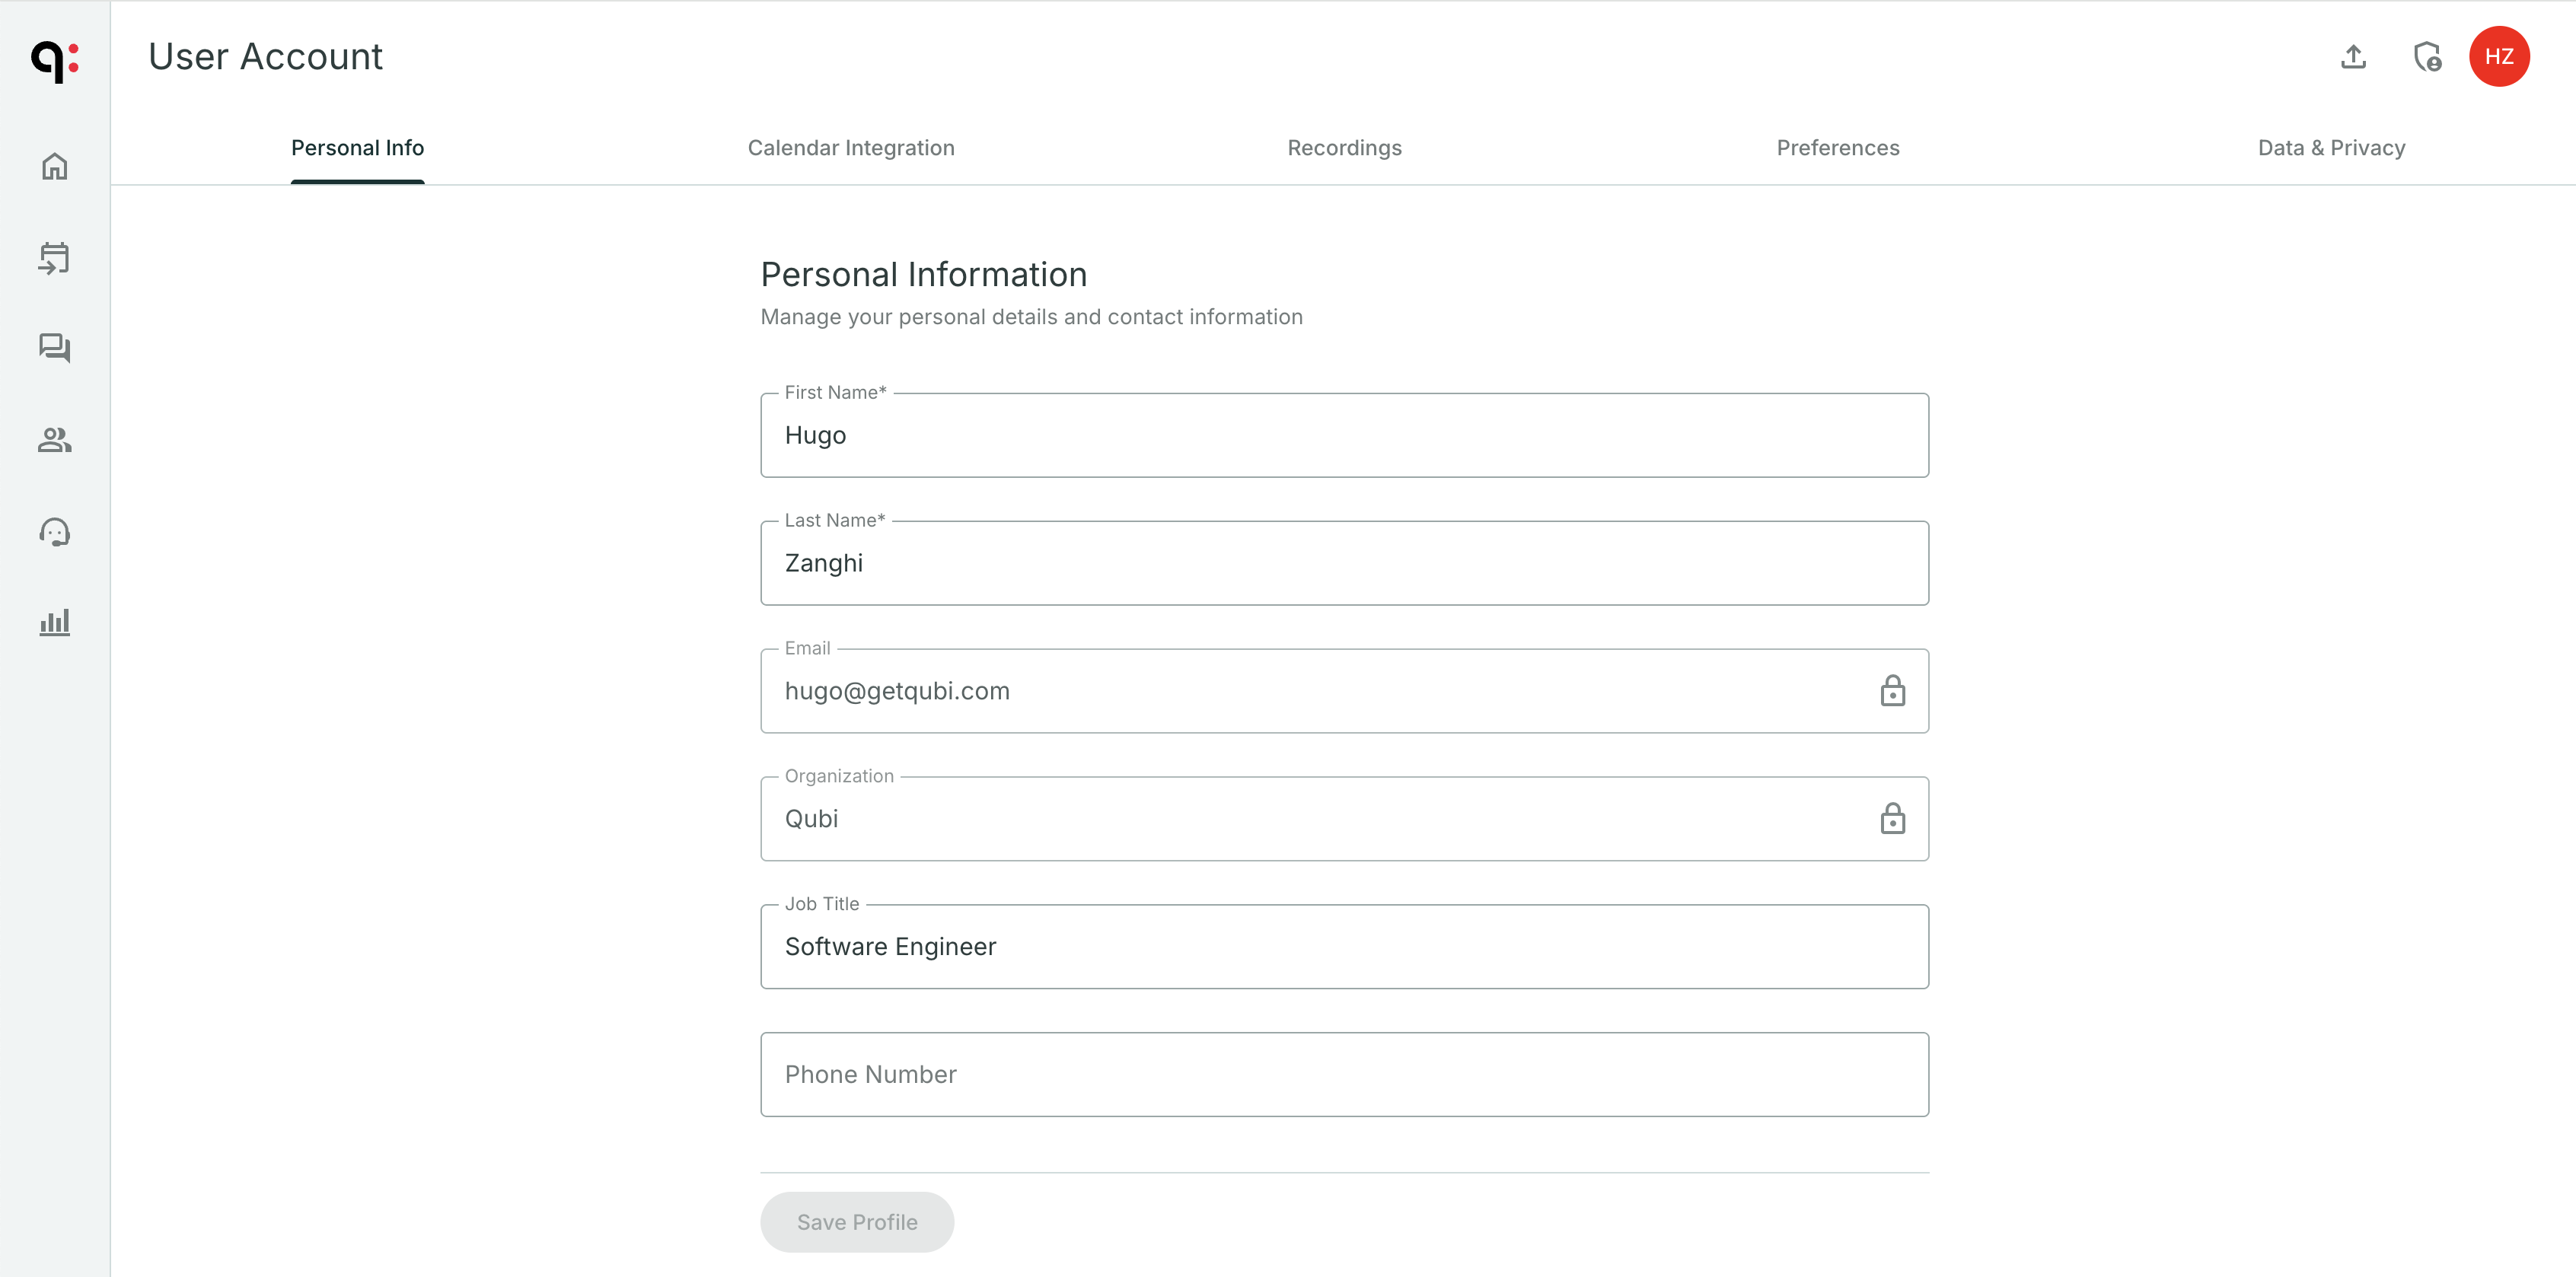The height and width of the screenshot is (1277, 2576).
Task: Open the Recordings tab
Action: tap(1344, 147)
